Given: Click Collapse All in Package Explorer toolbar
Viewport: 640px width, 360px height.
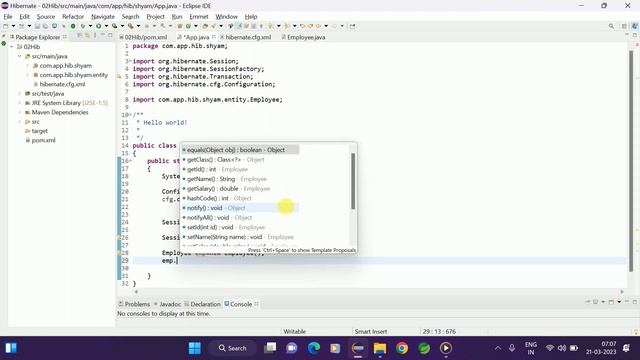Looking at the screenshot, I should click(x=80, y=36).
